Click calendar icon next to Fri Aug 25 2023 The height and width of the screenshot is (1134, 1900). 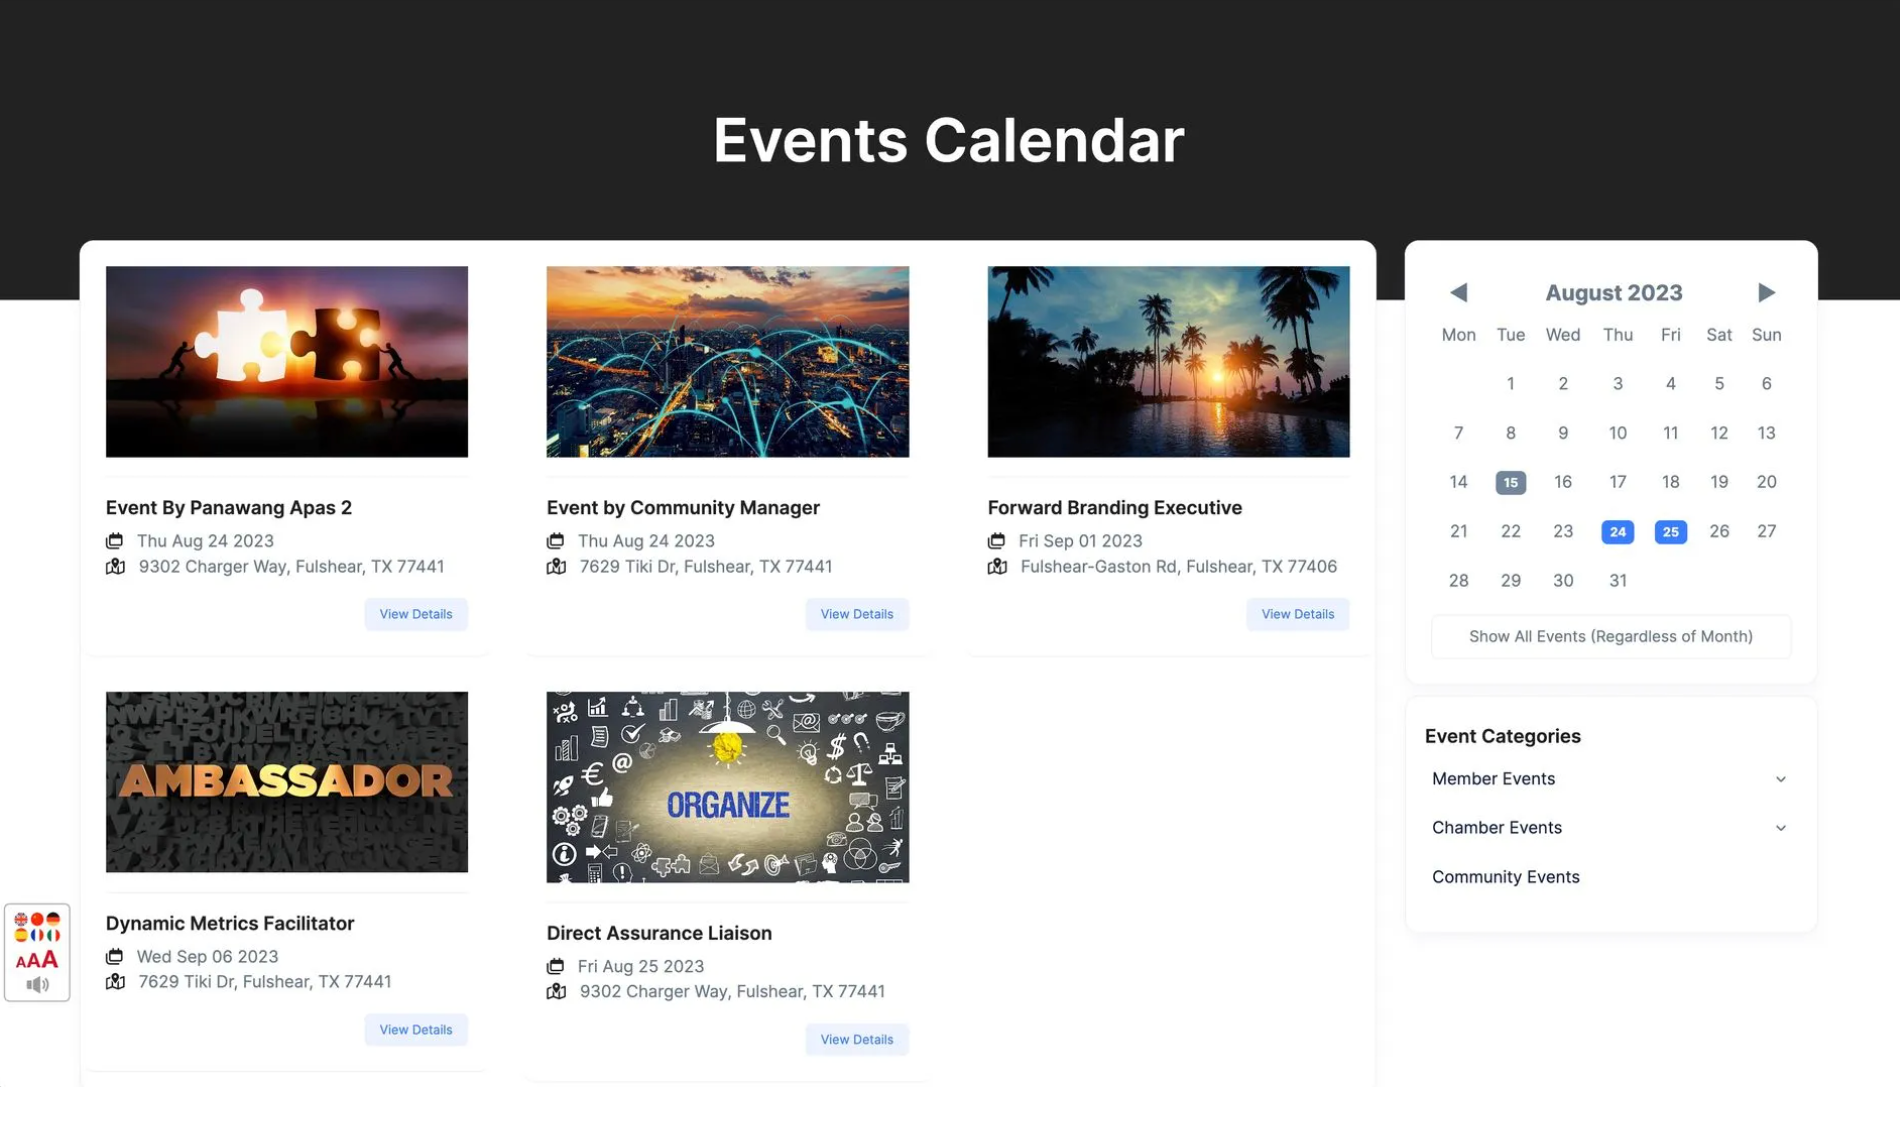(556, 967)
